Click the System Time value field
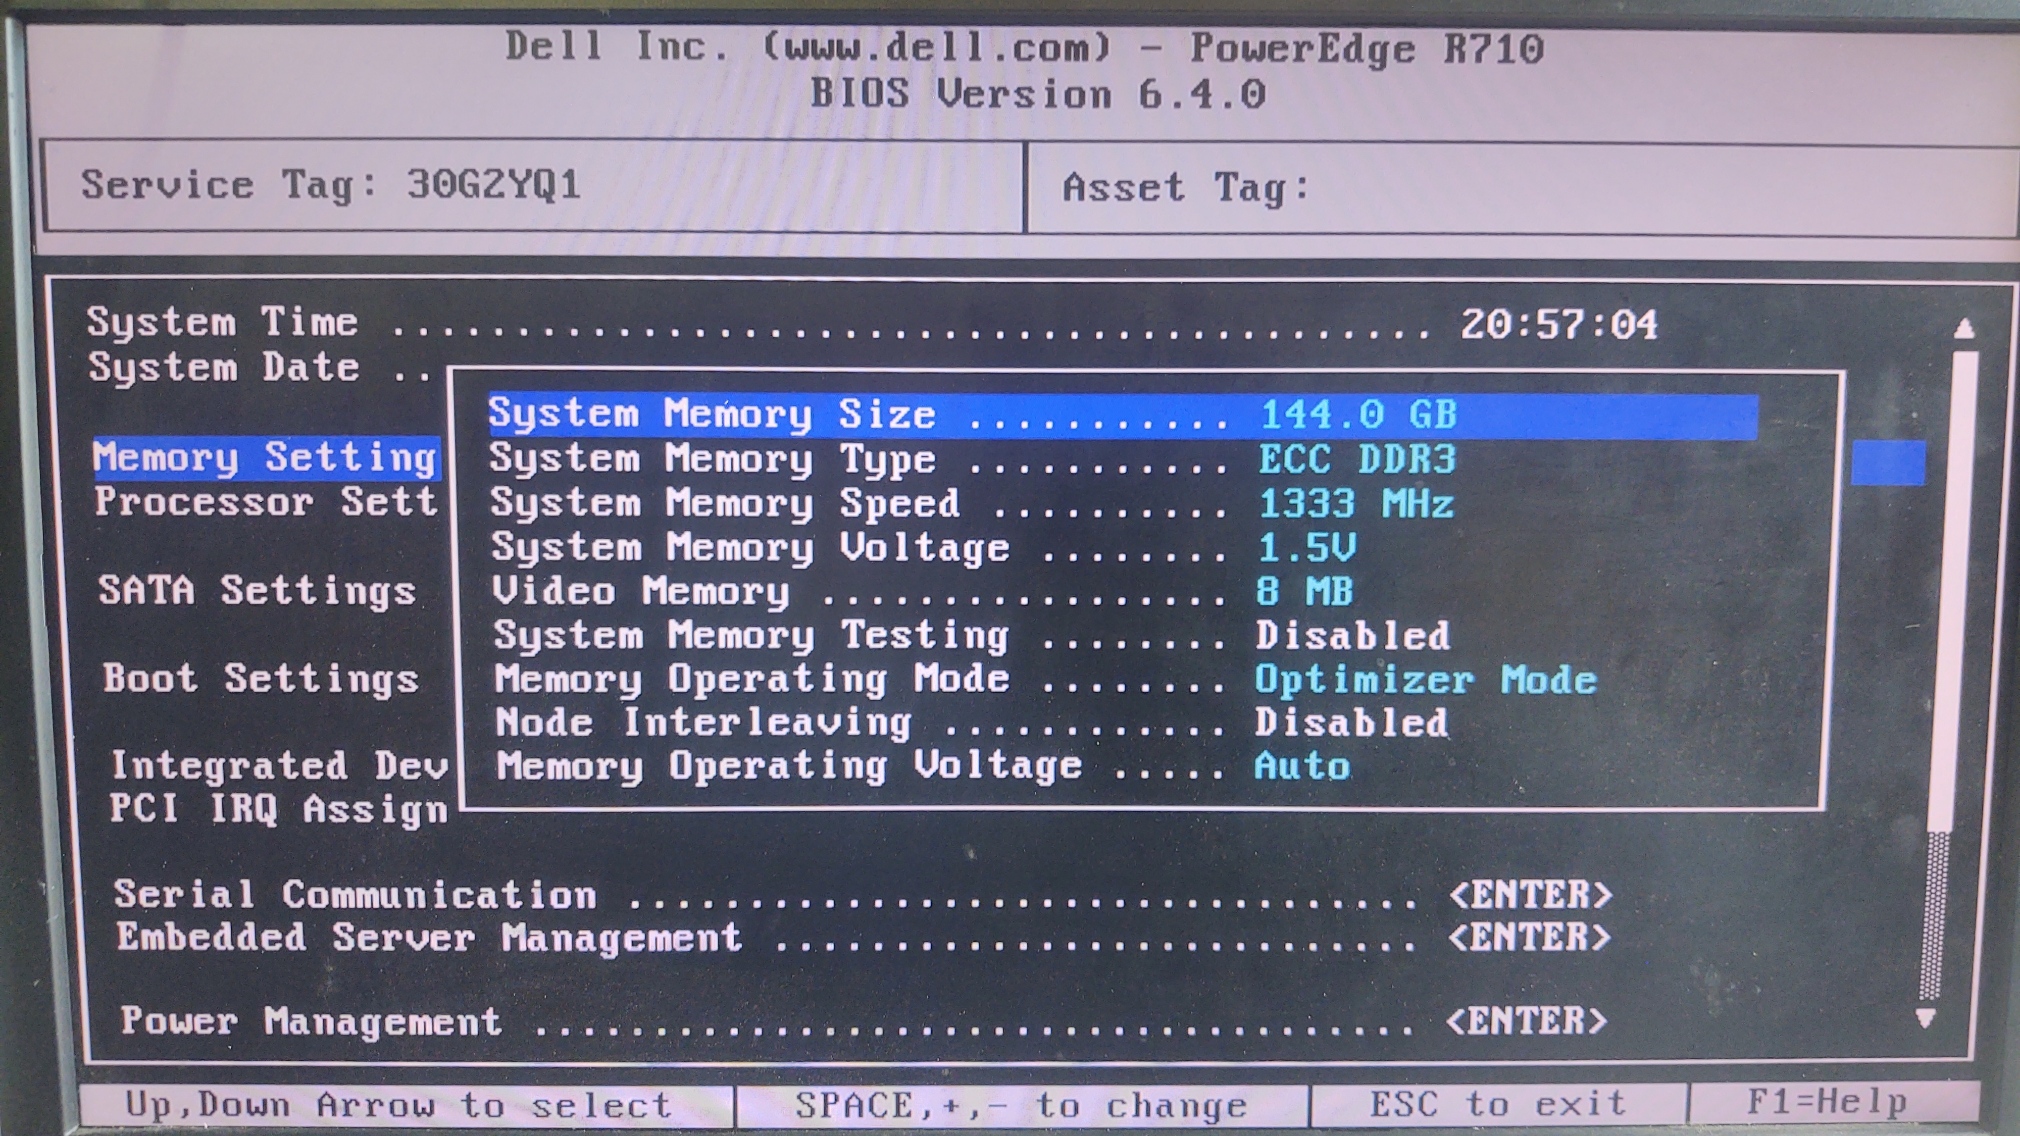This screenshot has height=1136, width=2020. coord(1558,325)
